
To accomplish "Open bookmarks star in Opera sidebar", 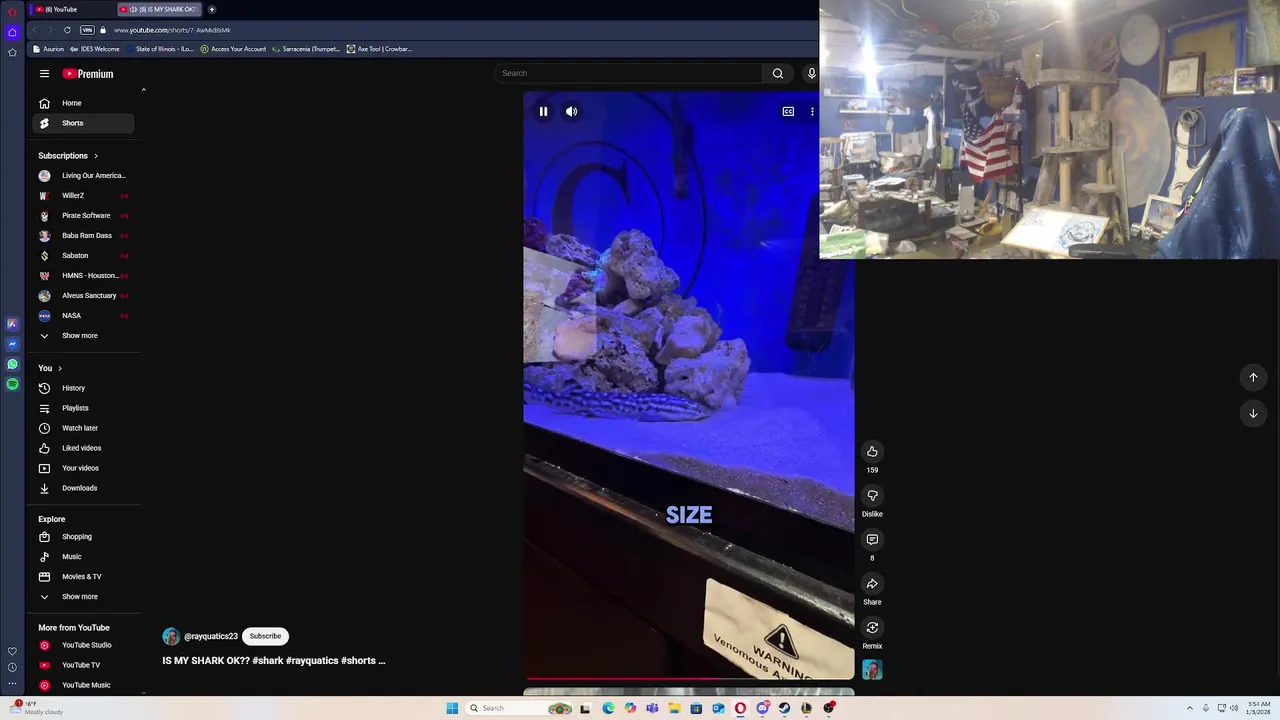I will (12, 52).
